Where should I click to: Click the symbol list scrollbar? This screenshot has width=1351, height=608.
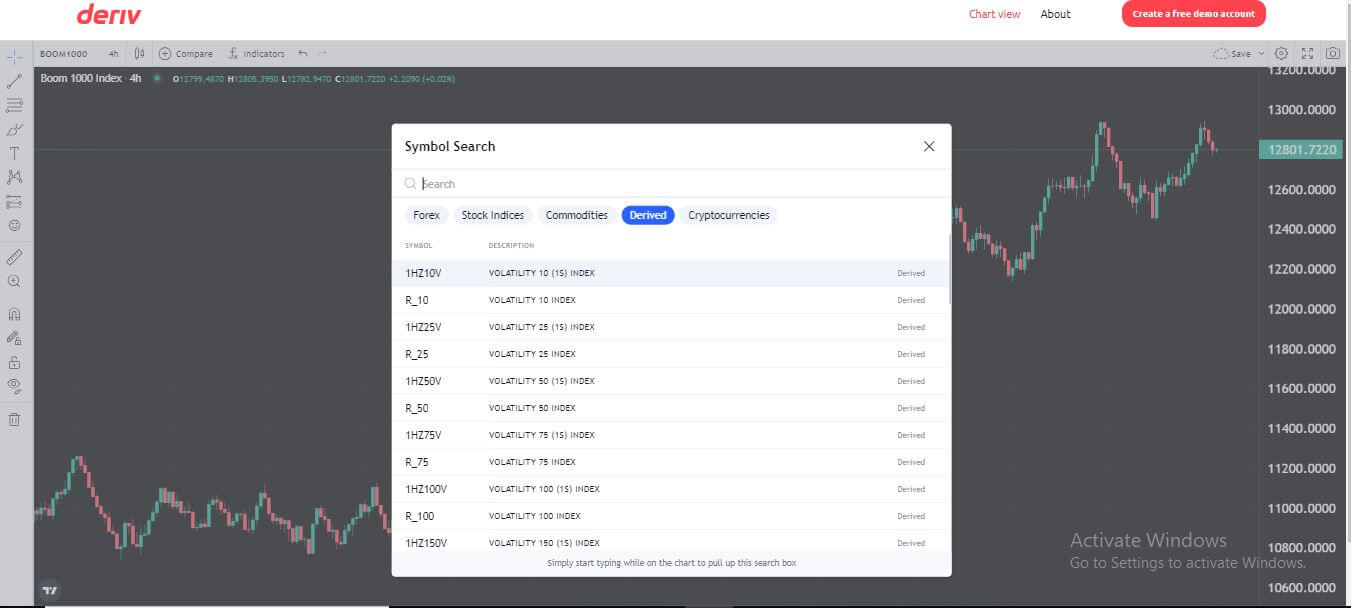point(949,270)
